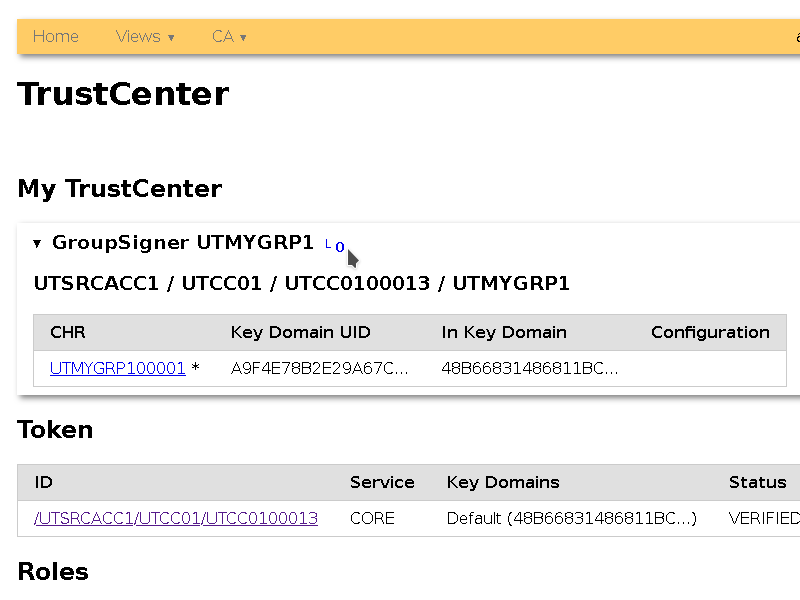Follow the /UTCC0100013 token ID link

click(260, 518)
